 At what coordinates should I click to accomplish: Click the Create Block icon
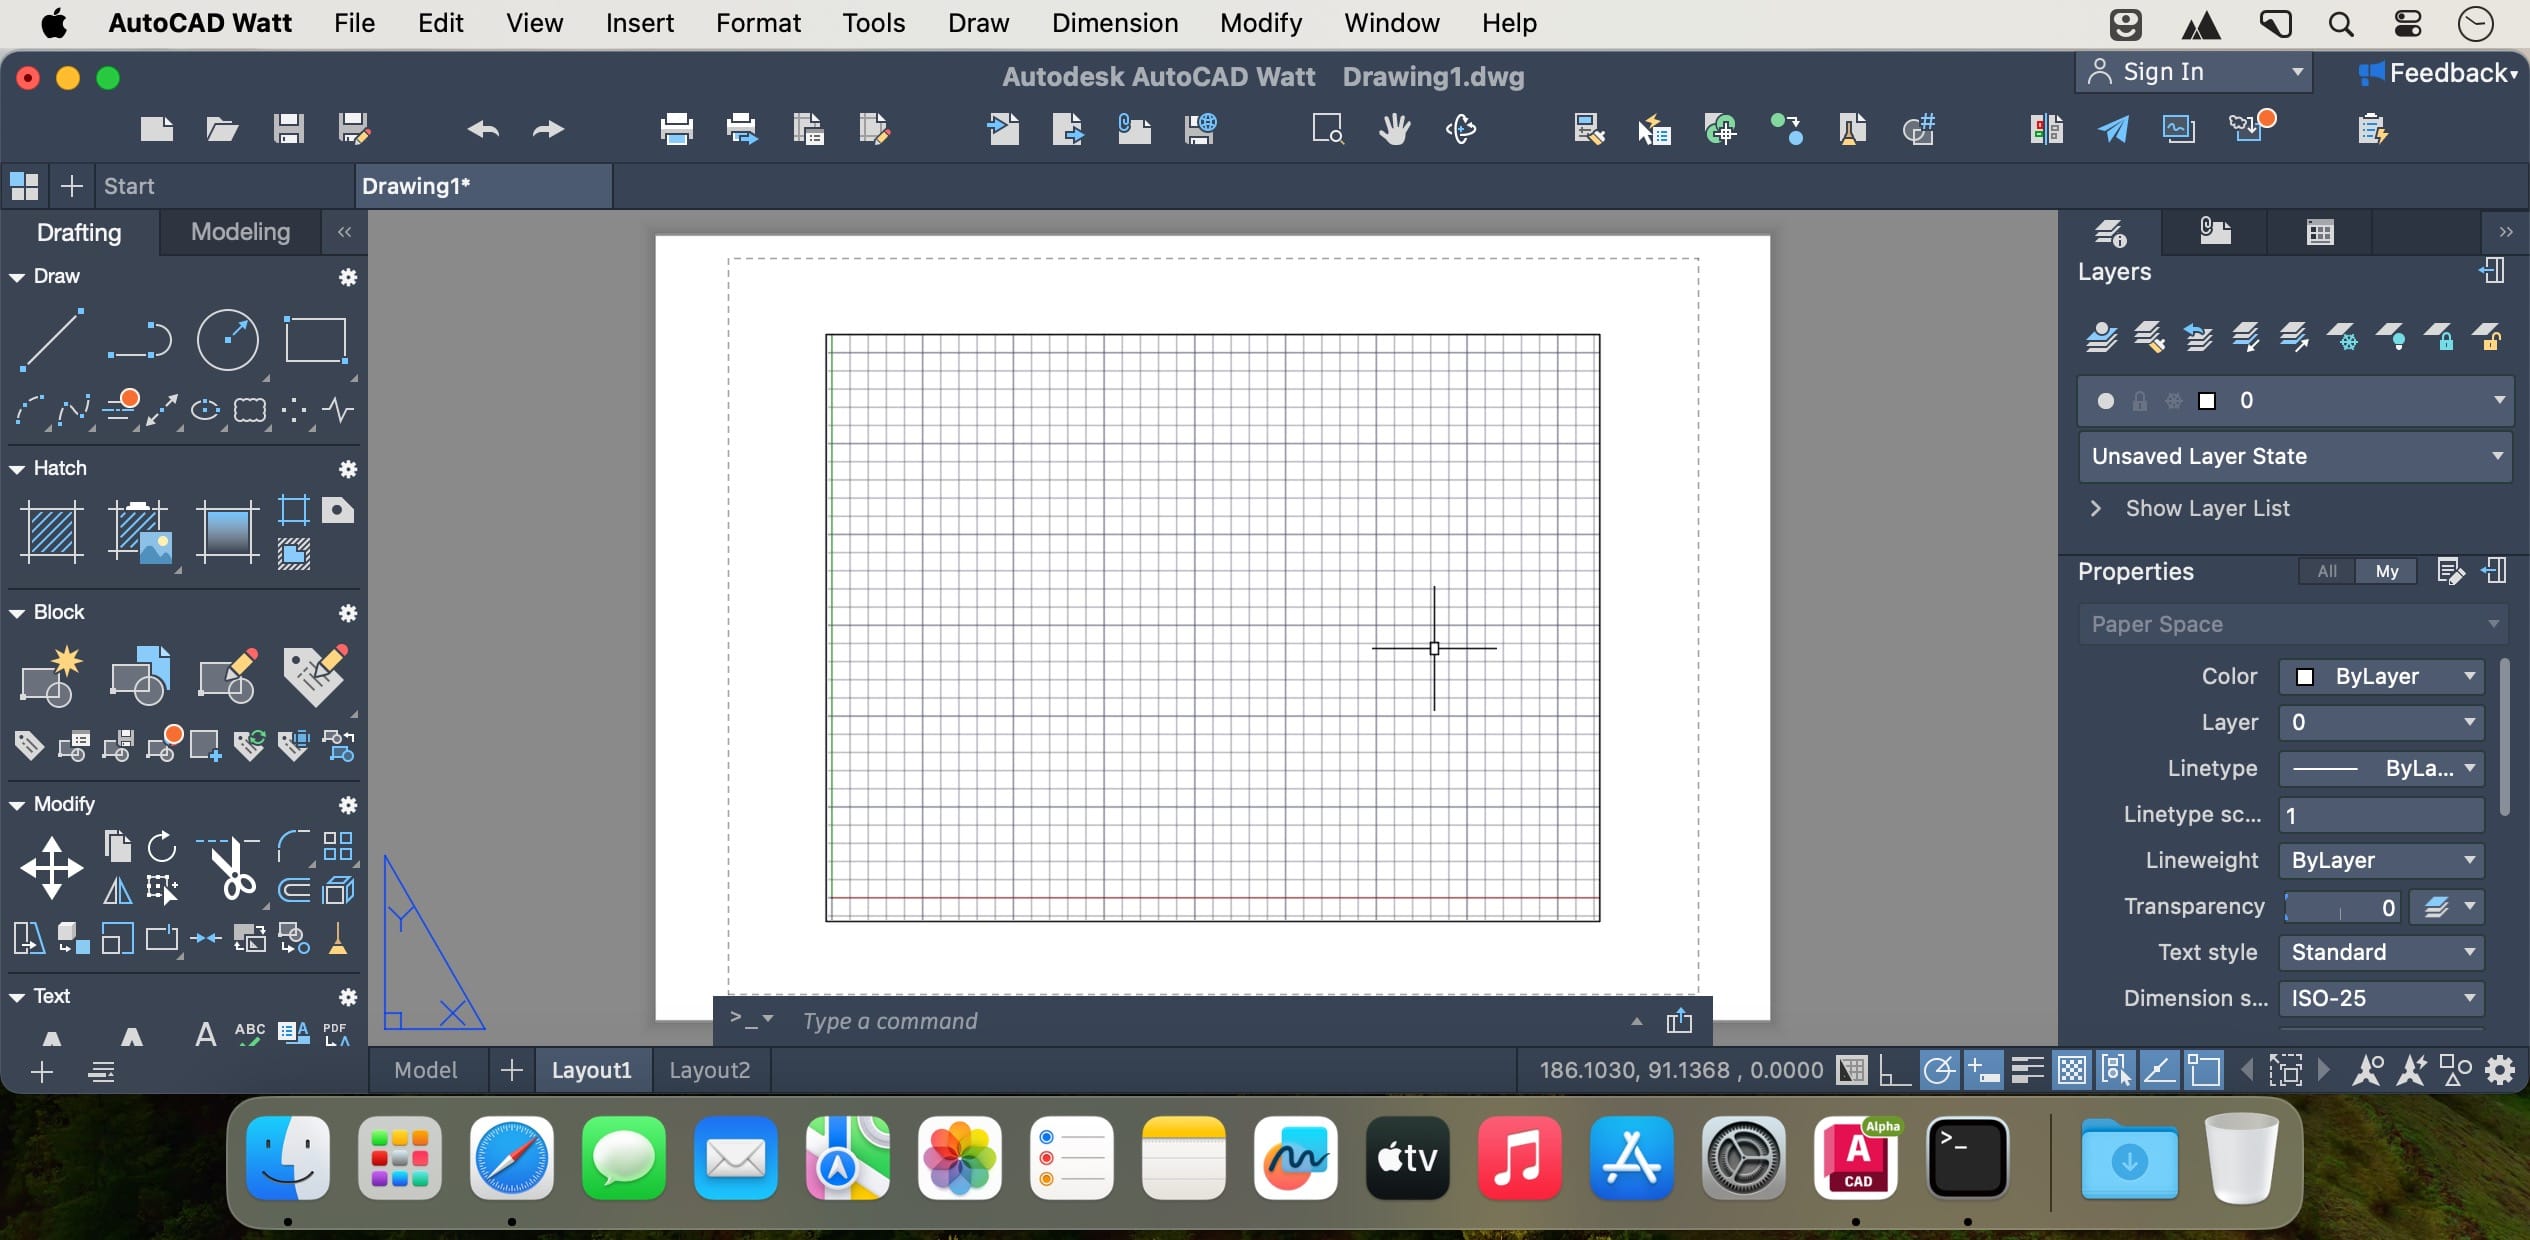tap(51, 676)
